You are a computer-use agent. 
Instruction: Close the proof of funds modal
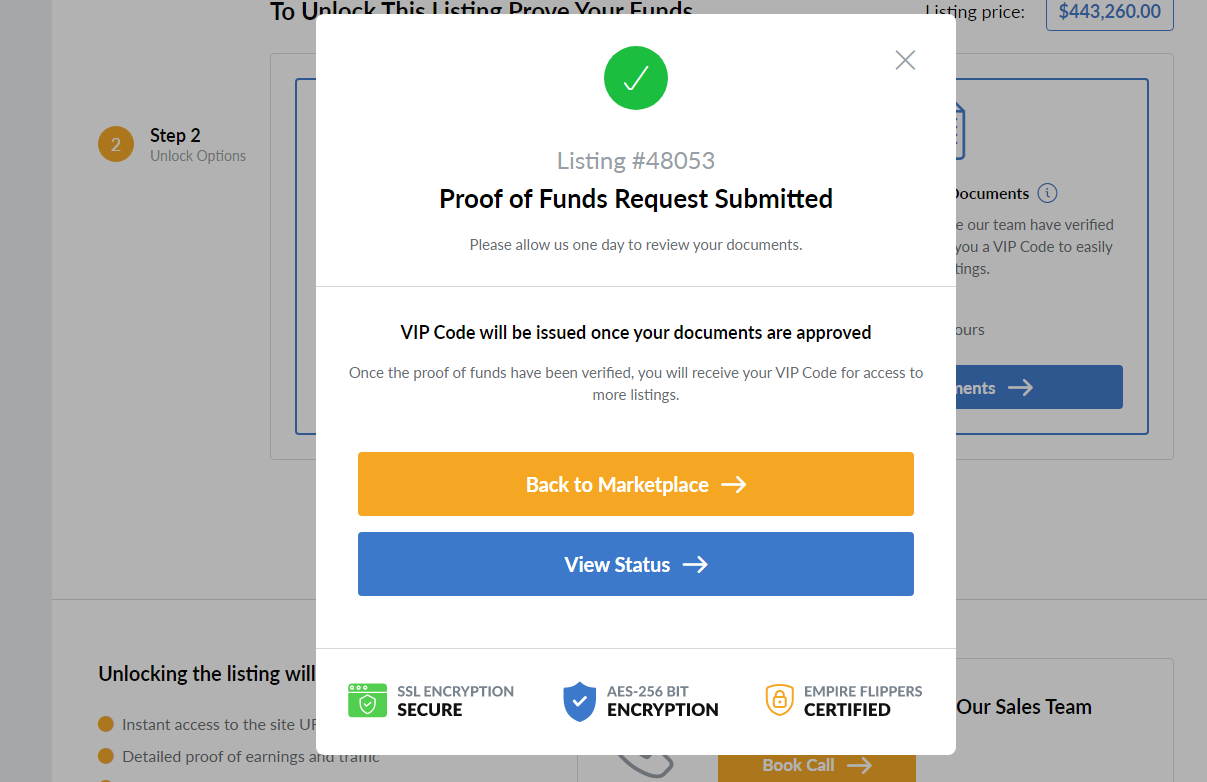pyautogui.click(x=905, y=60)
